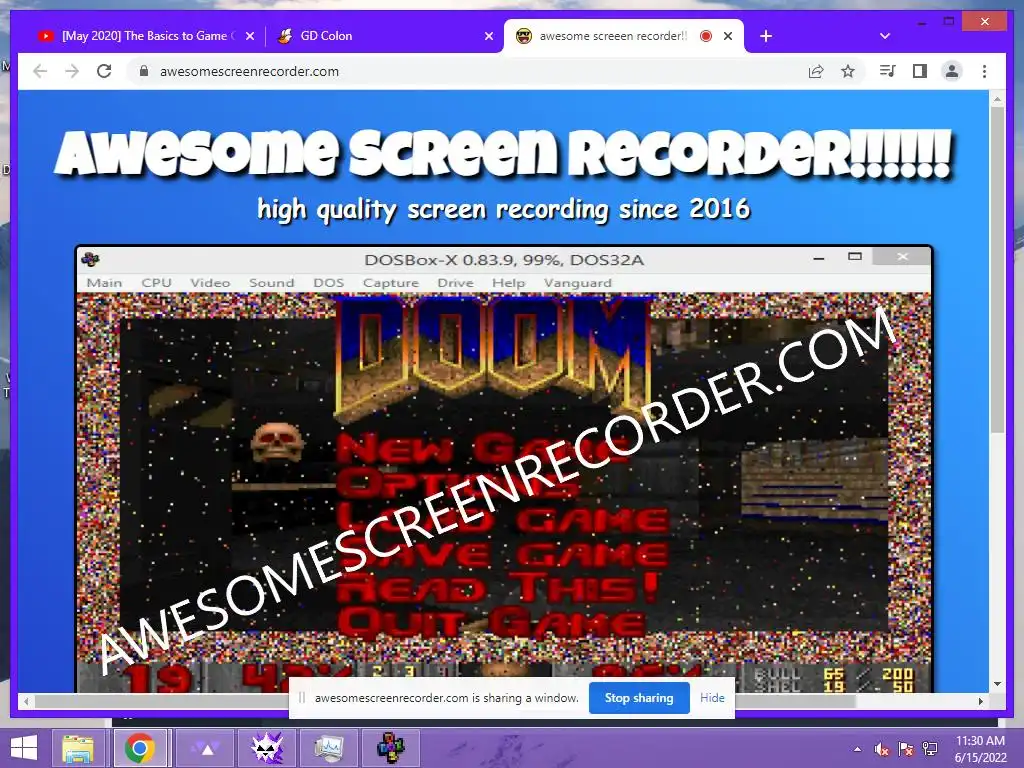Open the Chrome profile avatar

pos(952,71)
